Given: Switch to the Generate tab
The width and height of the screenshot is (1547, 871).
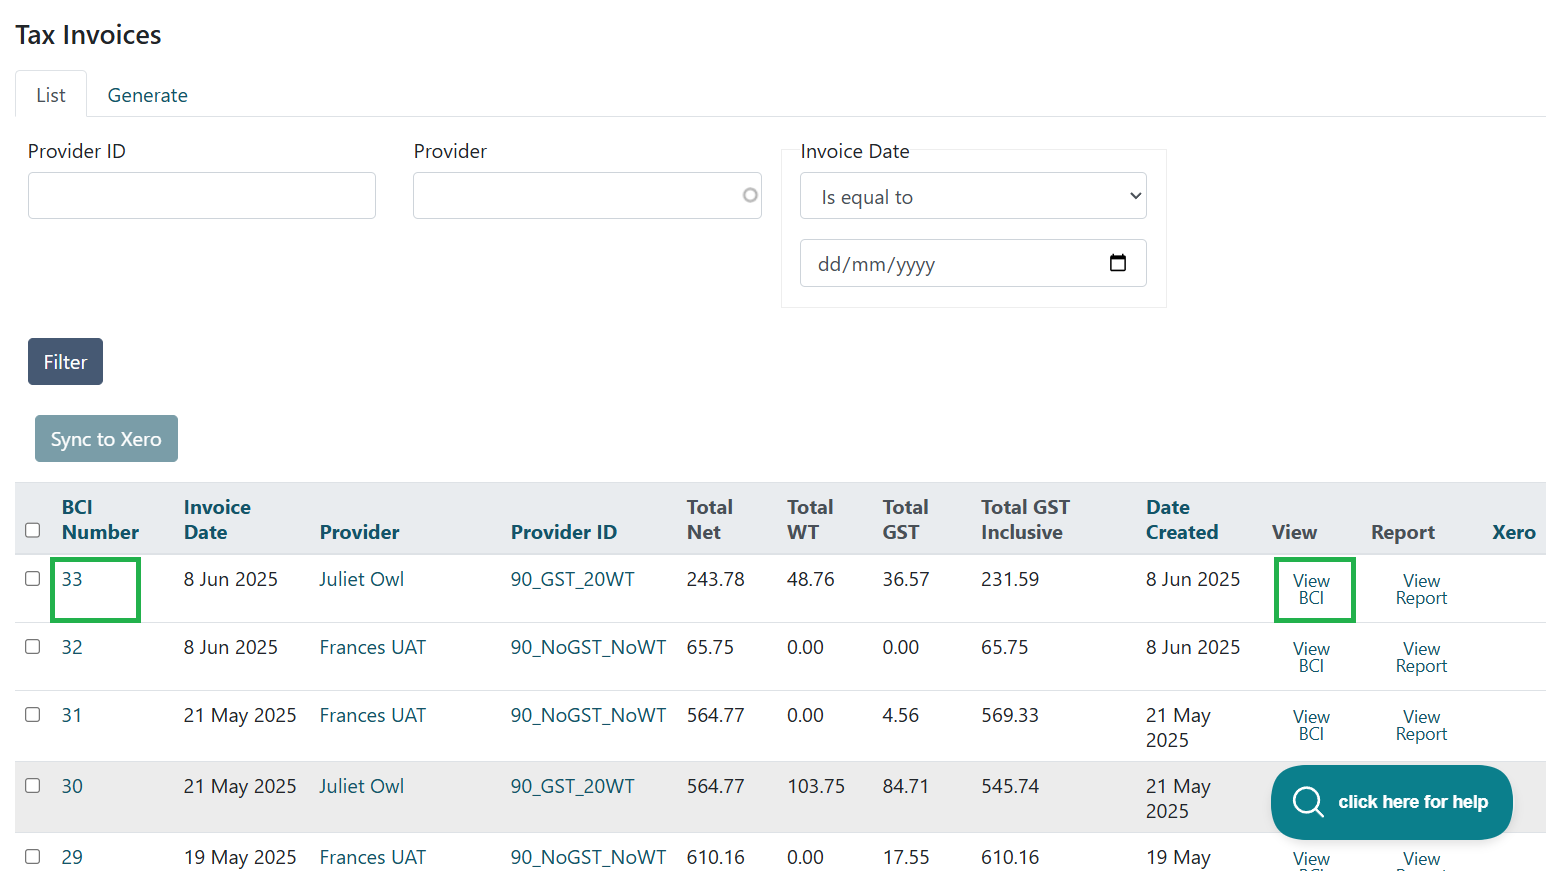Looking at the screenshot, I should 147,95.
